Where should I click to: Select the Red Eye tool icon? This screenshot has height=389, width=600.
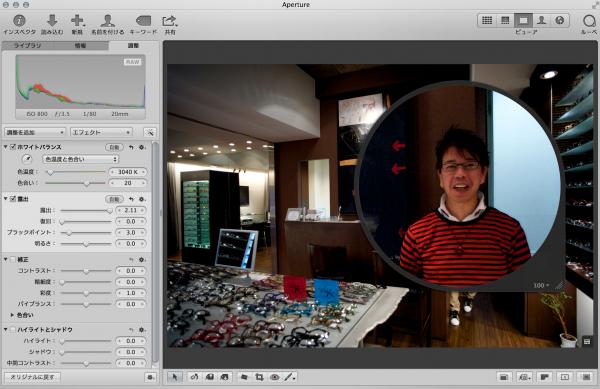[x=274, y=377]
